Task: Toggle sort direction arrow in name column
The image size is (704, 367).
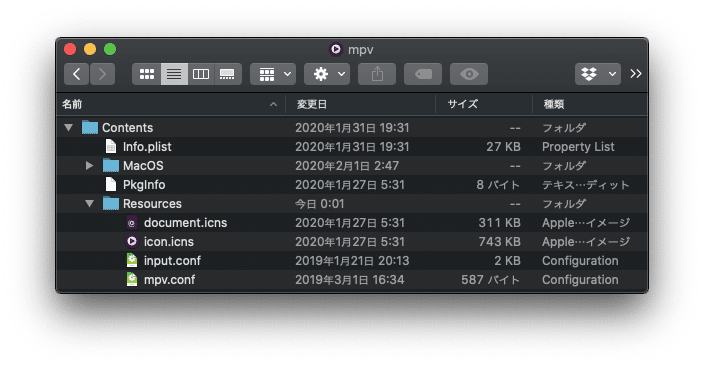Action: (273, 104)
